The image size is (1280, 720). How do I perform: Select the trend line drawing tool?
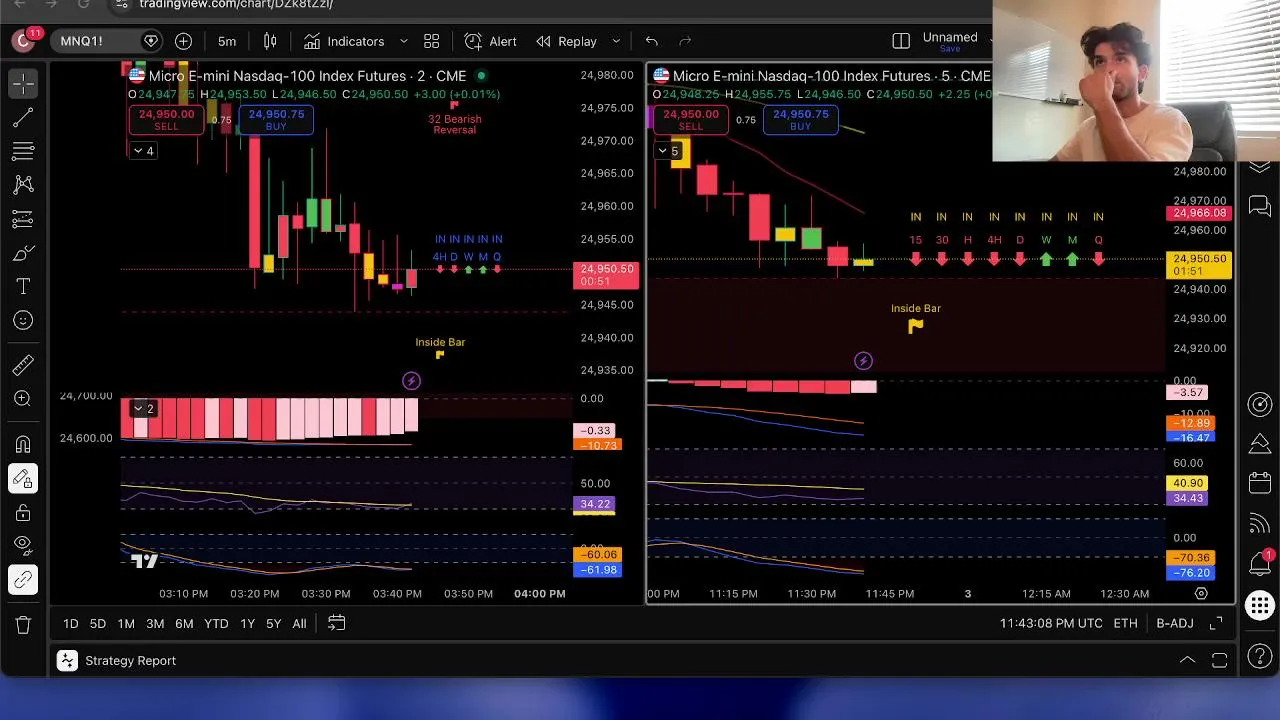point(23,117)
